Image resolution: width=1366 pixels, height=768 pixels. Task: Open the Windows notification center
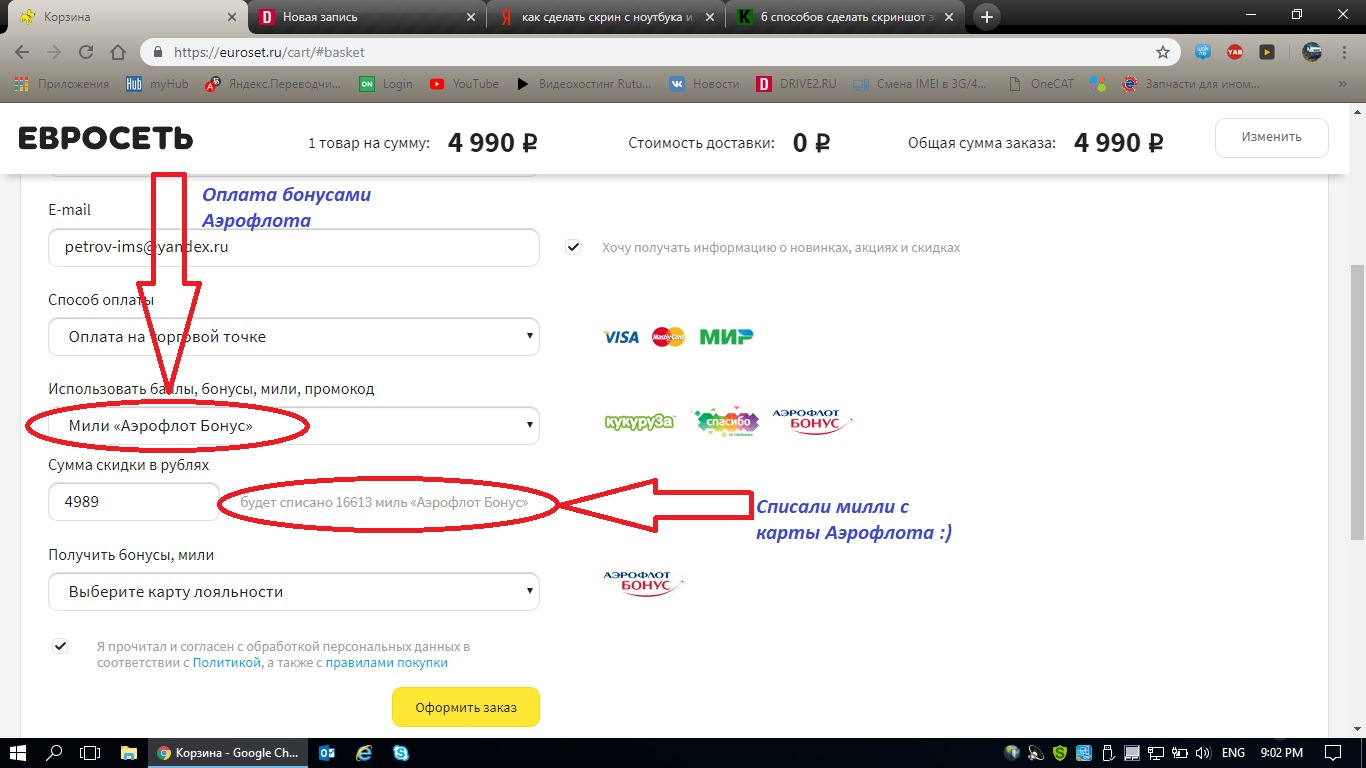click(x=1333, y=752)
